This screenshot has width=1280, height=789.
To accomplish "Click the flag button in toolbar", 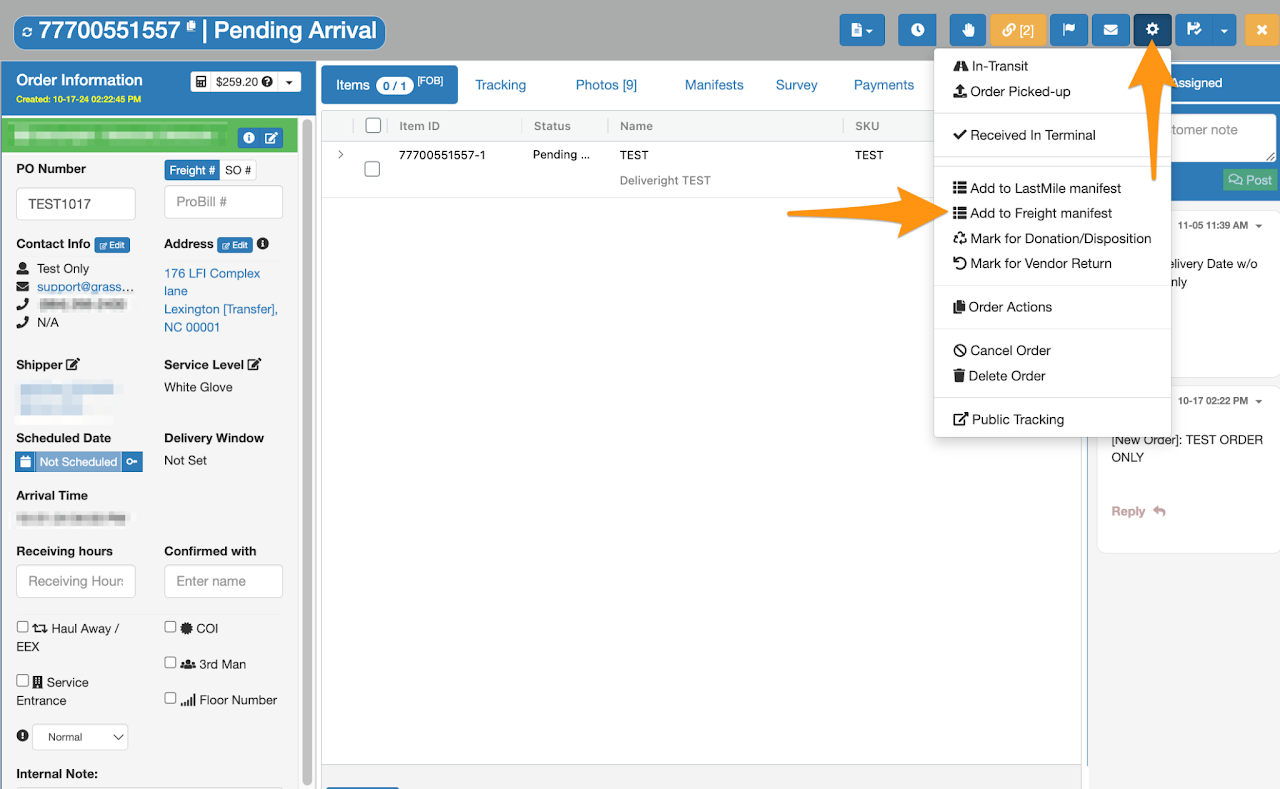I will 1069,30.
